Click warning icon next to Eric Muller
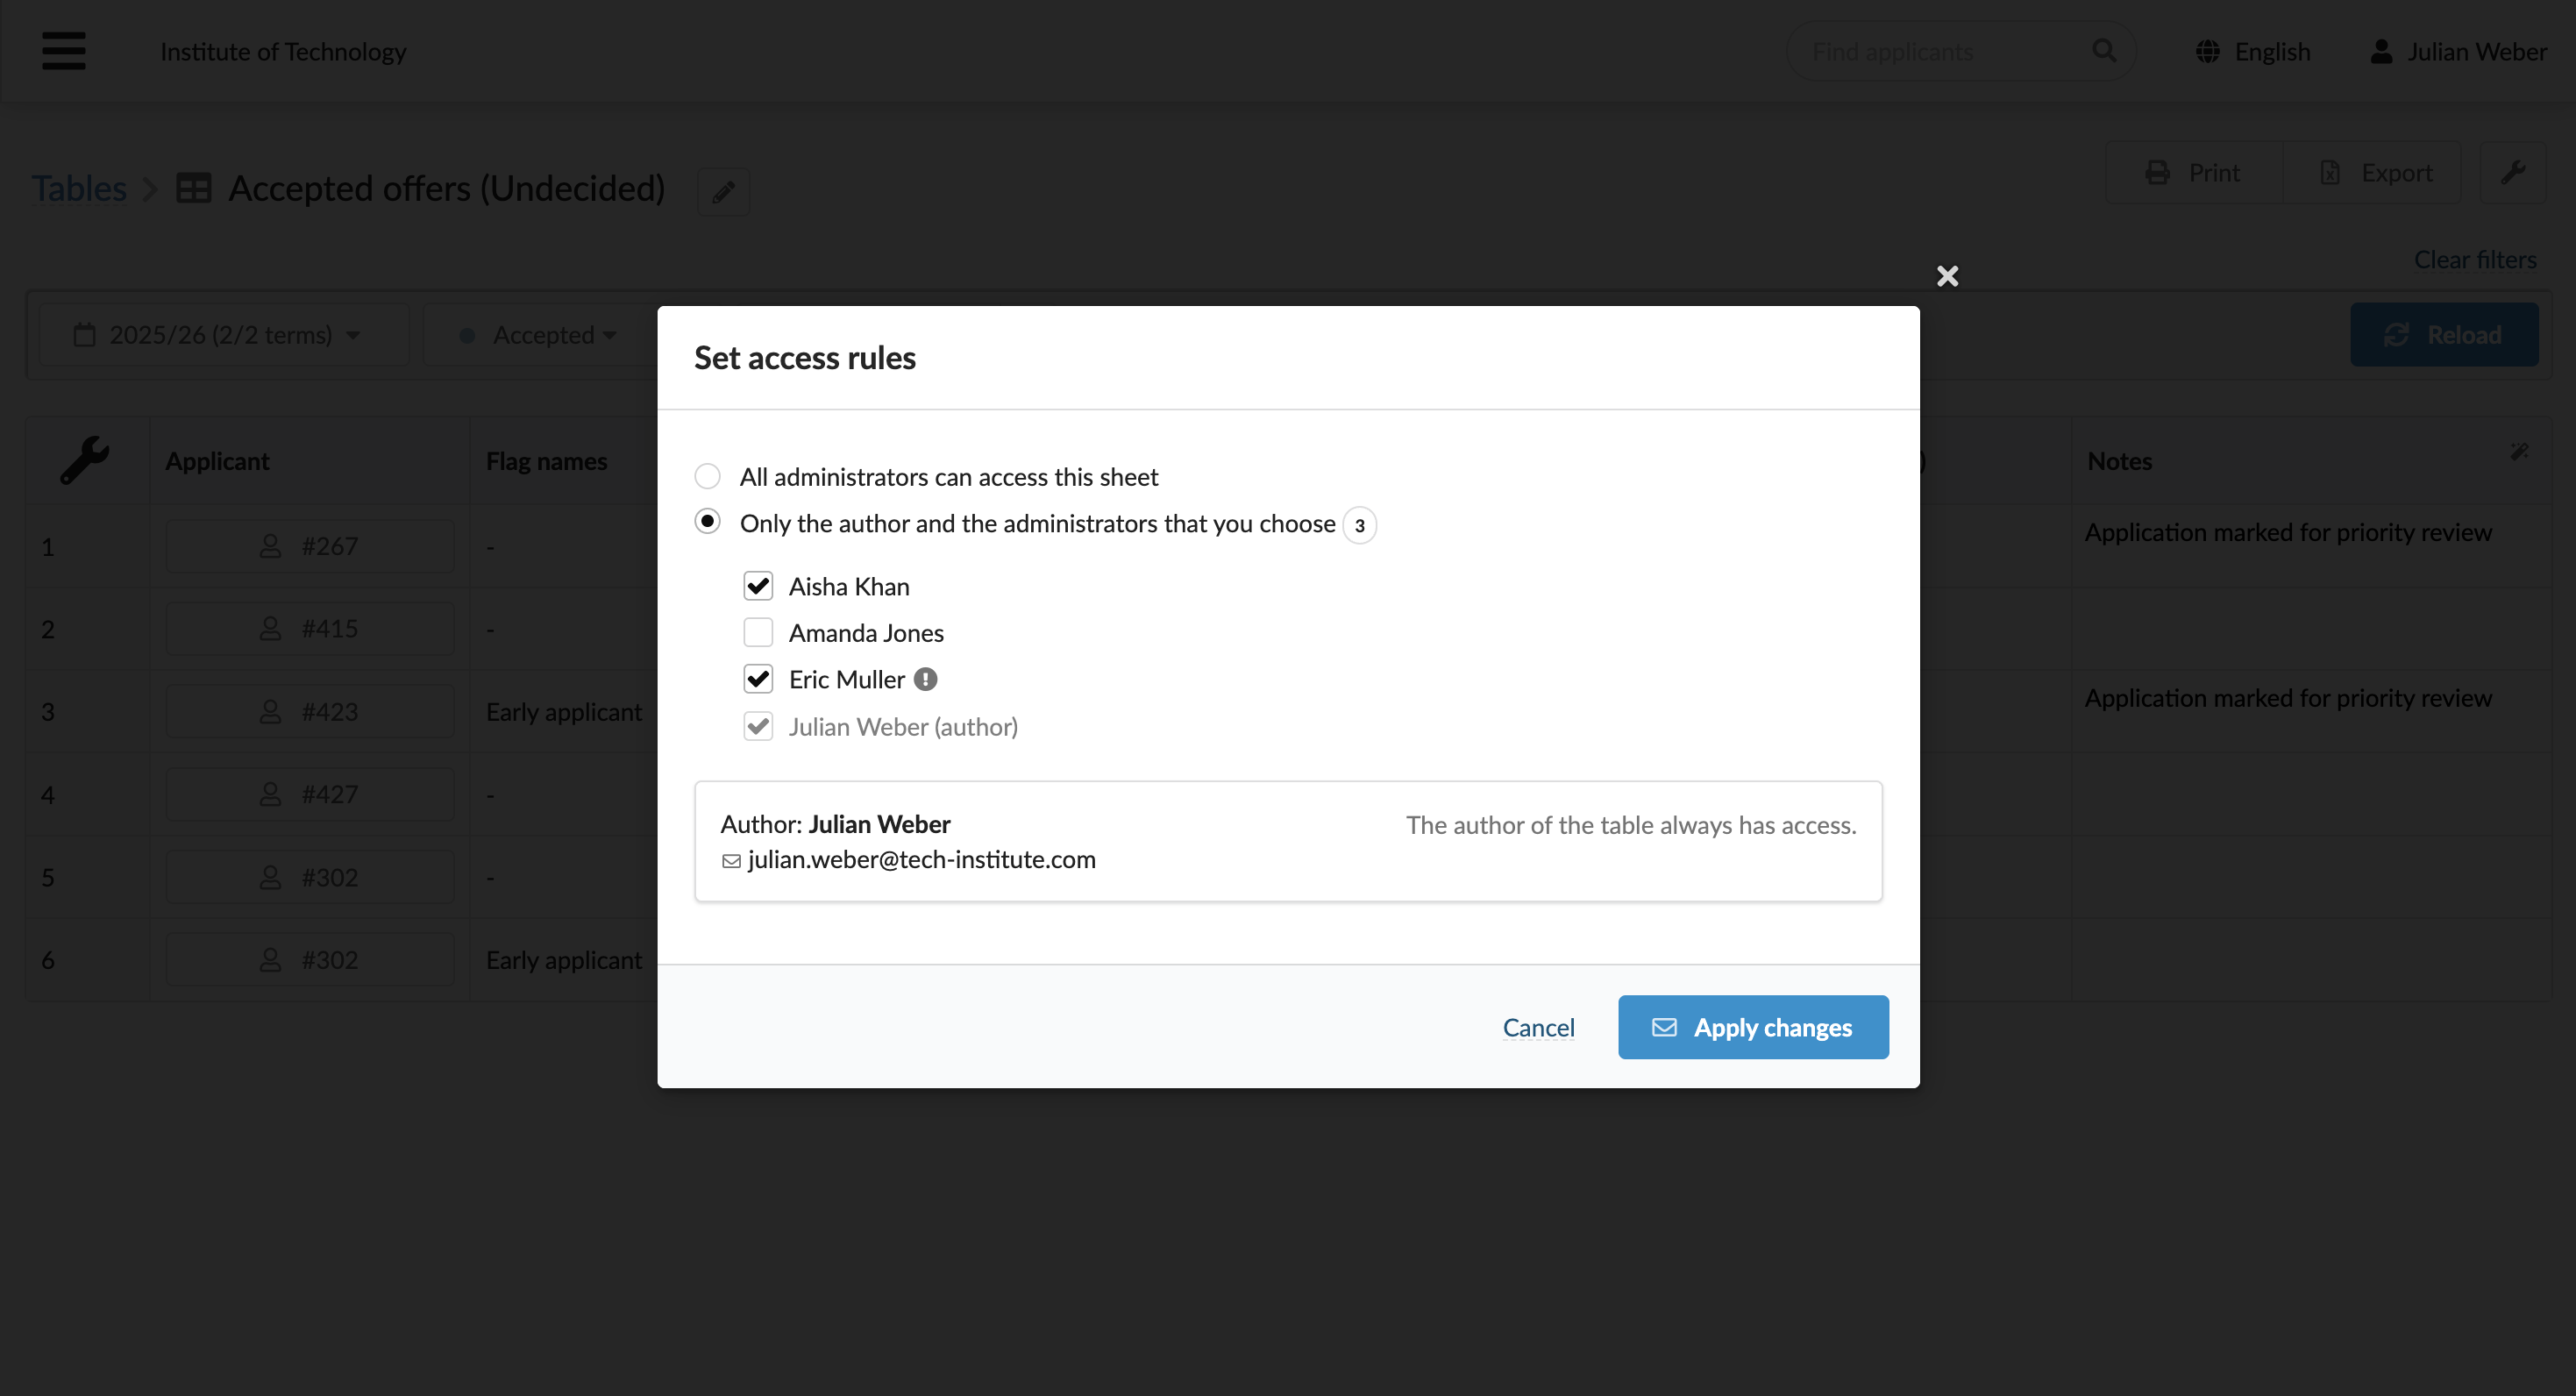Screen dimensions: 2576x1396 925,679
